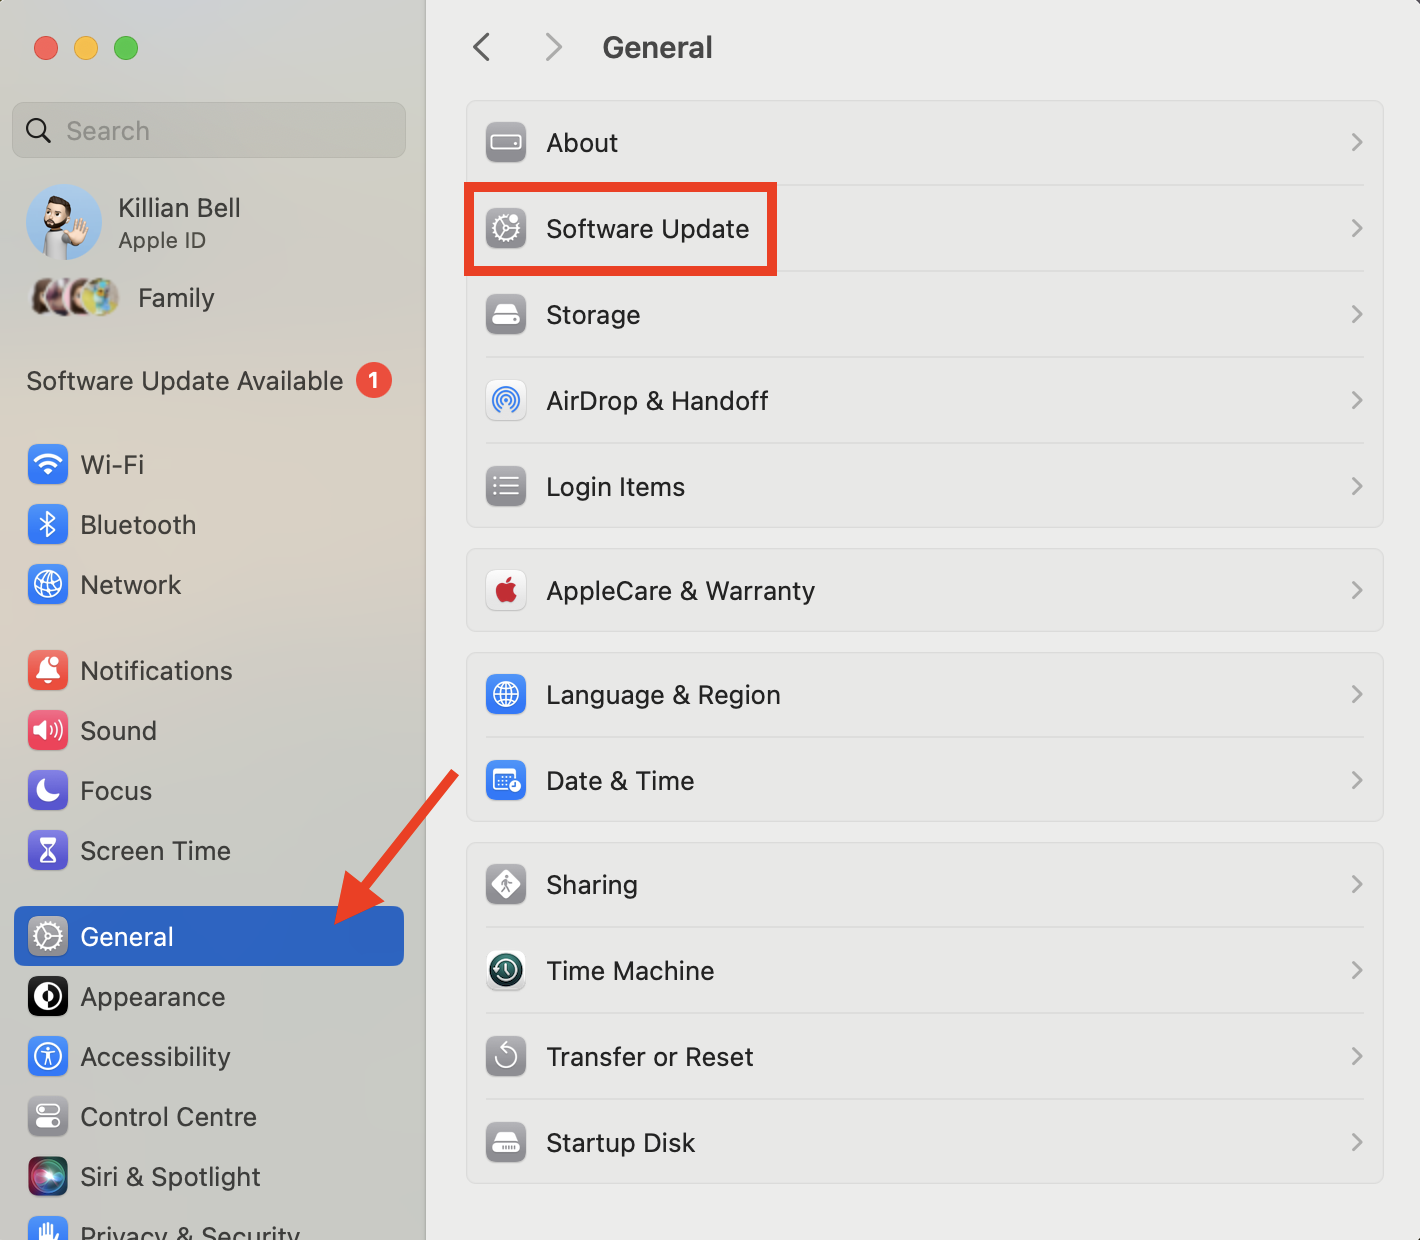1420x1240 pixels.
Task: Open Software Update
Action: 647,228
